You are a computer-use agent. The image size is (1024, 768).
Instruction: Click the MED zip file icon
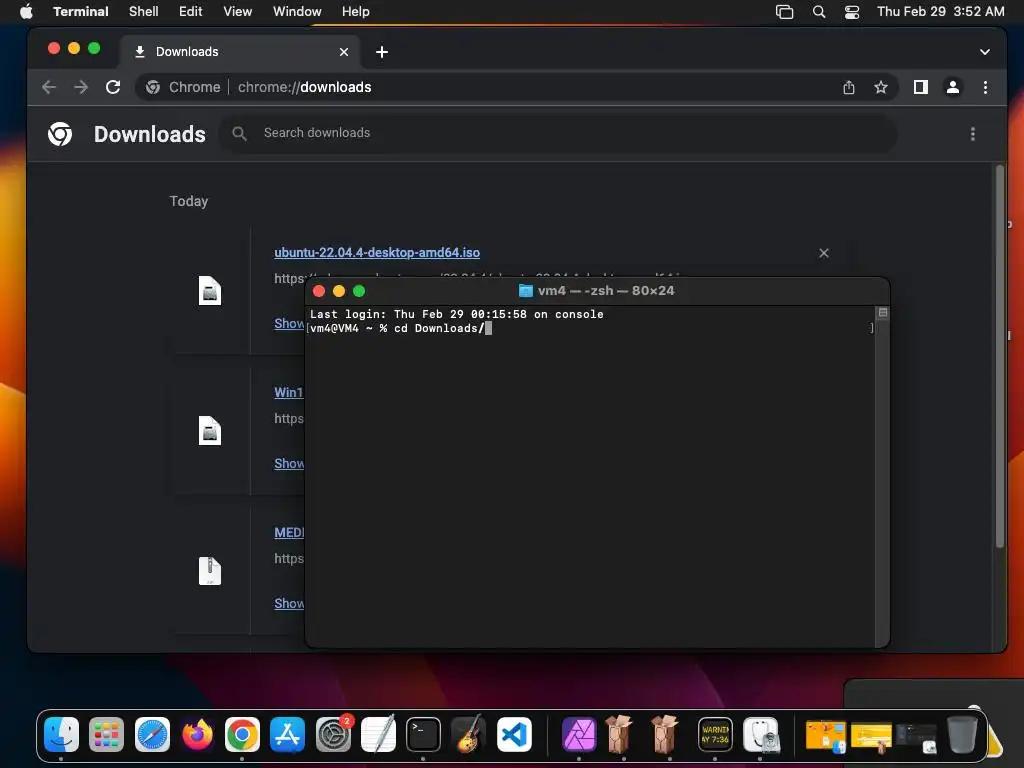tap(210, 571)
